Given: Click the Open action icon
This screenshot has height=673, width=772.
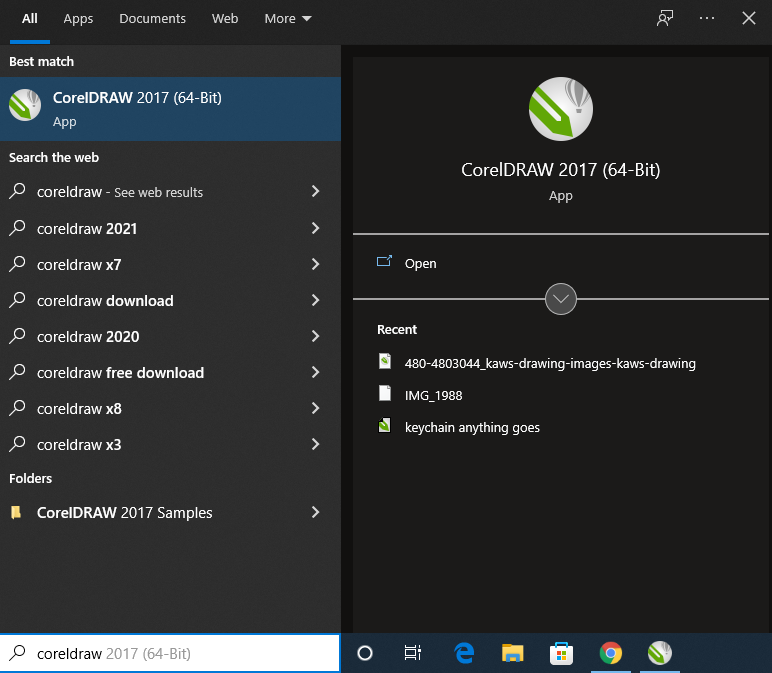Looking at the screenshot, I should click(x=384, y=261).
